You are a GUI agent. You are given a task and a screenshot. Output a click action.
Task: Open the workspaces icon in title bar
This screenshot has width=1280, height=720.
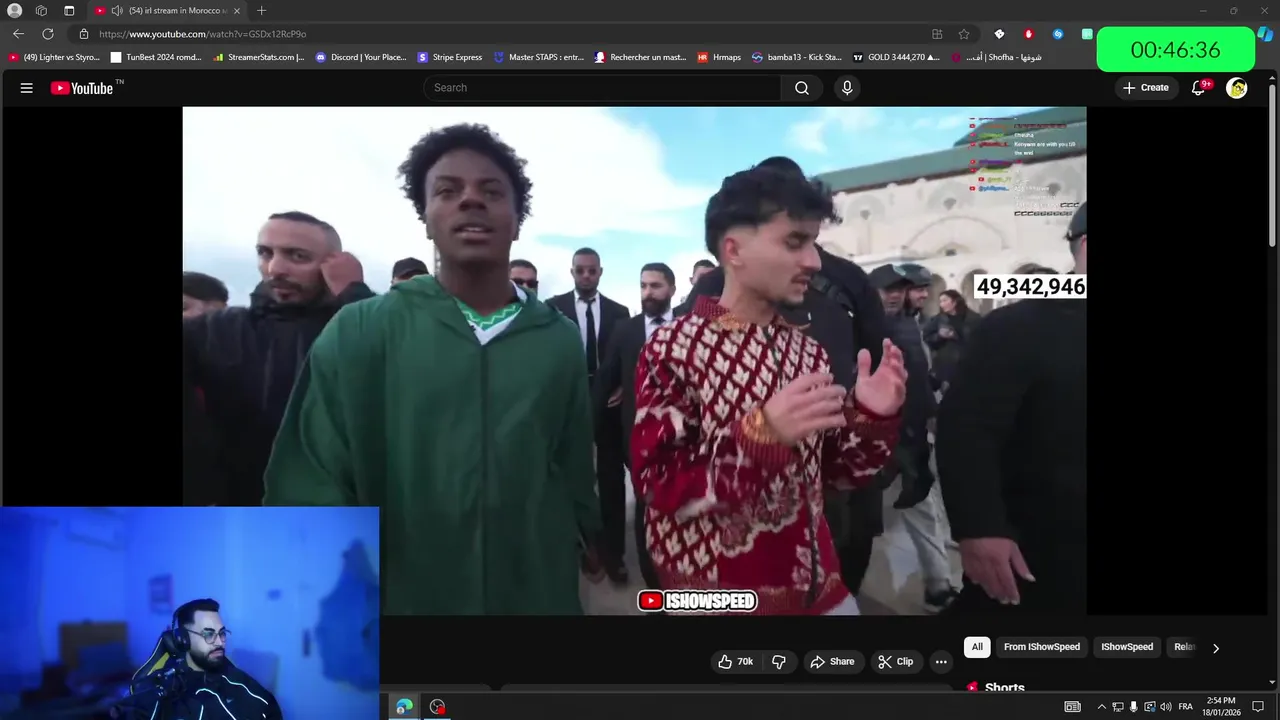(x=41, y=11)
